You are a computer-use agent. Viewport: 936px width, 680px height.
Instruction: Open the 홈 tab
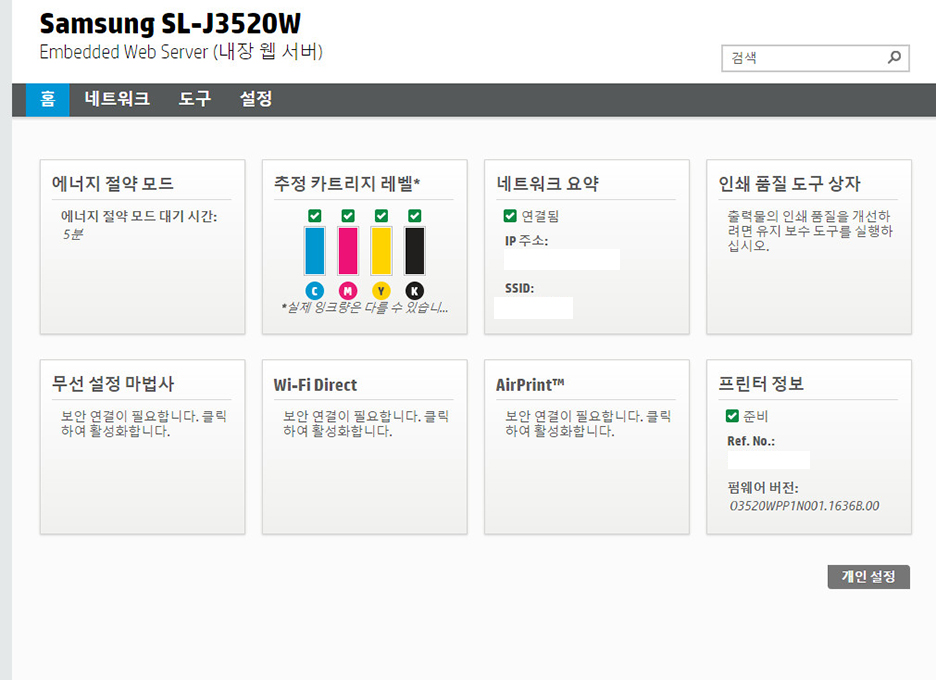pos(48,99)
